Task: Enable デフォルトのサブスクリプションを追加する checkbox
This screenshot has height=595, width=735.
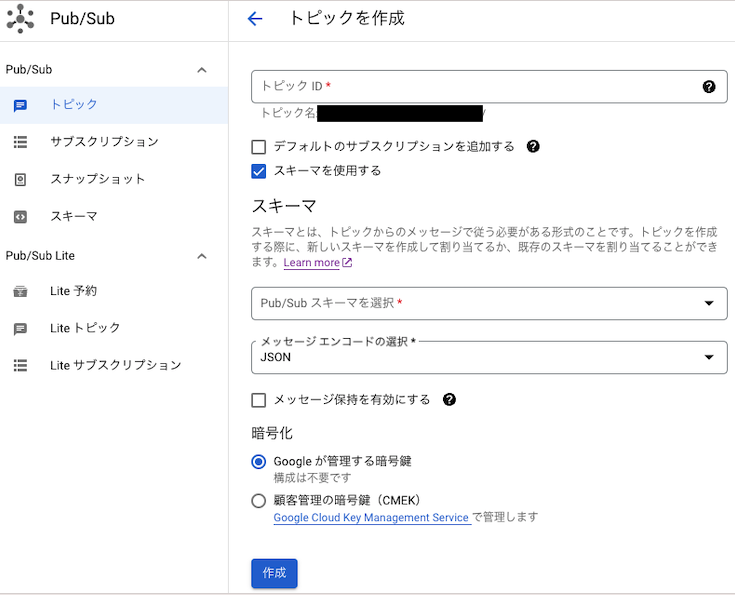Action: (x=259, y=147)
